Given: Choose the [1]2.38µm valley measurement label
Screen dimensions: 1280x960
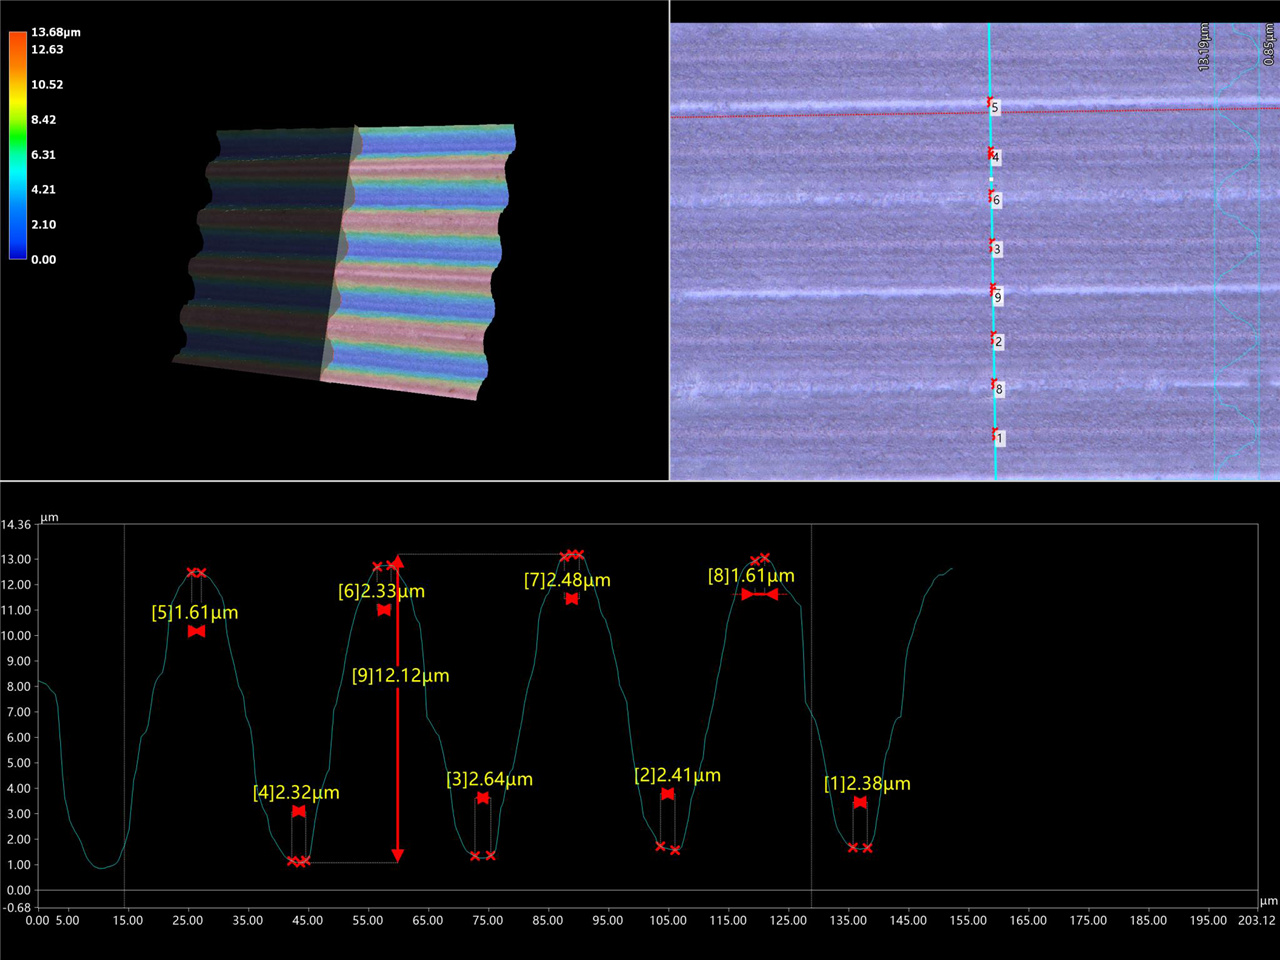Looking at the screenshot, I should [867, 784].
